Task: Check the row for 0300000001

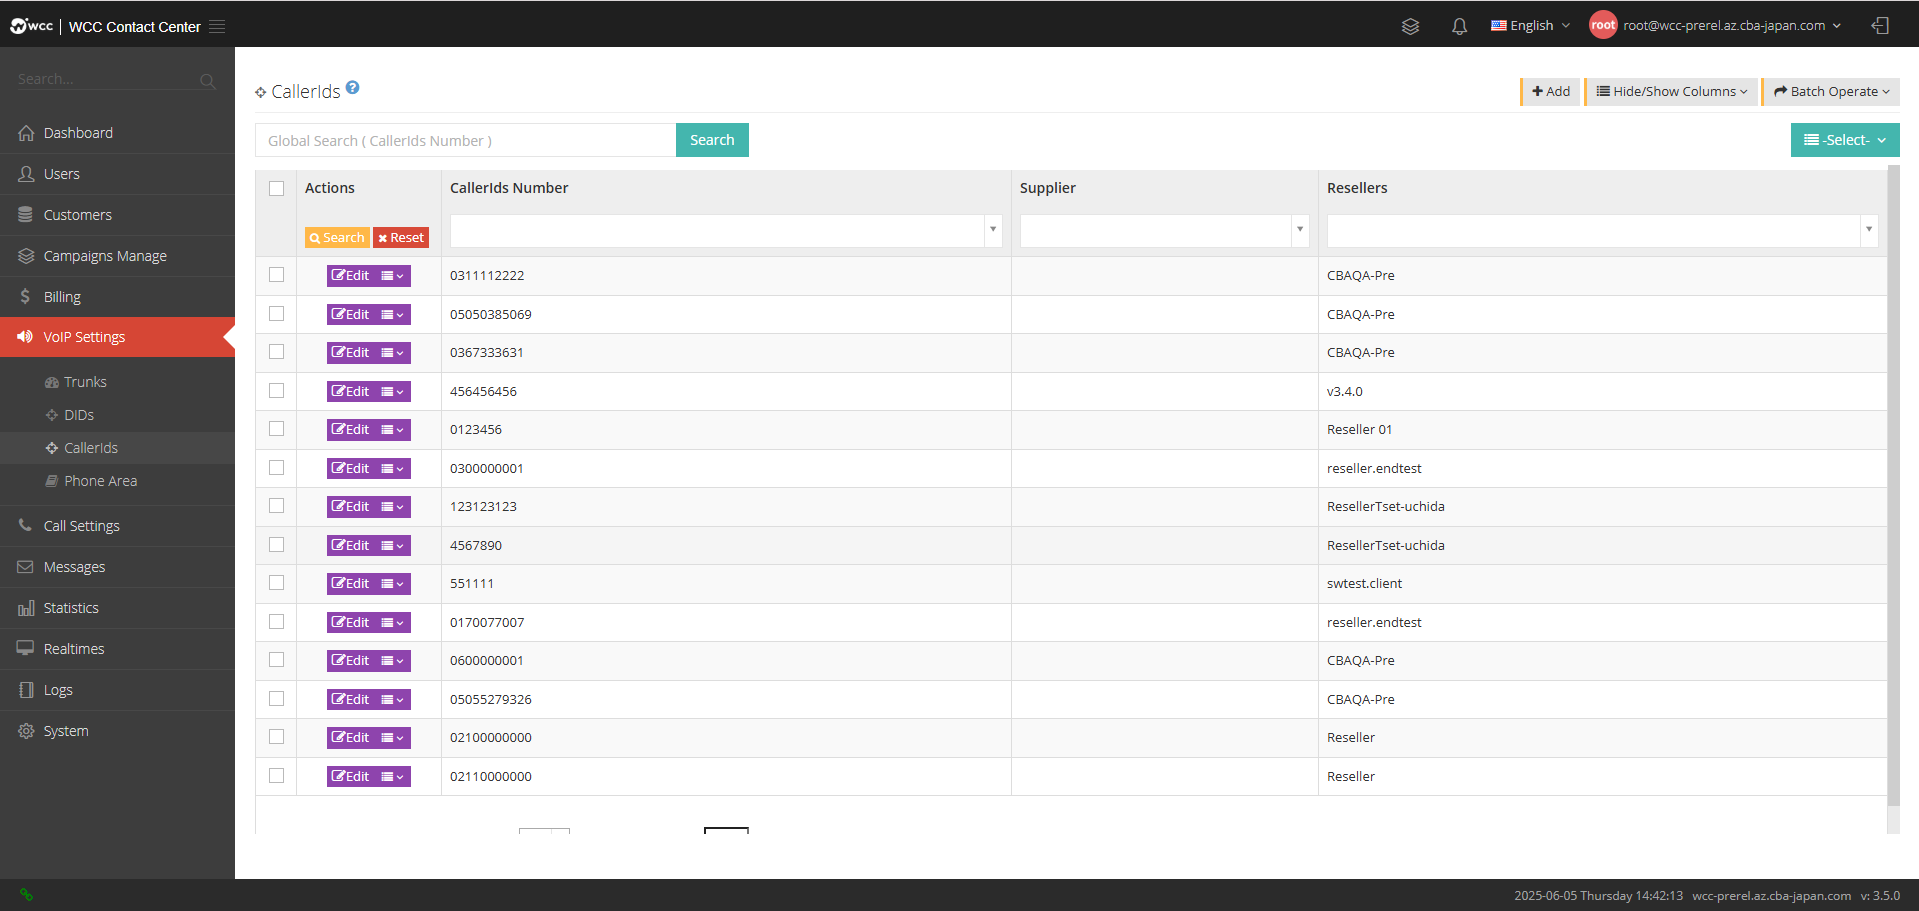Action: tap(277, 468)
